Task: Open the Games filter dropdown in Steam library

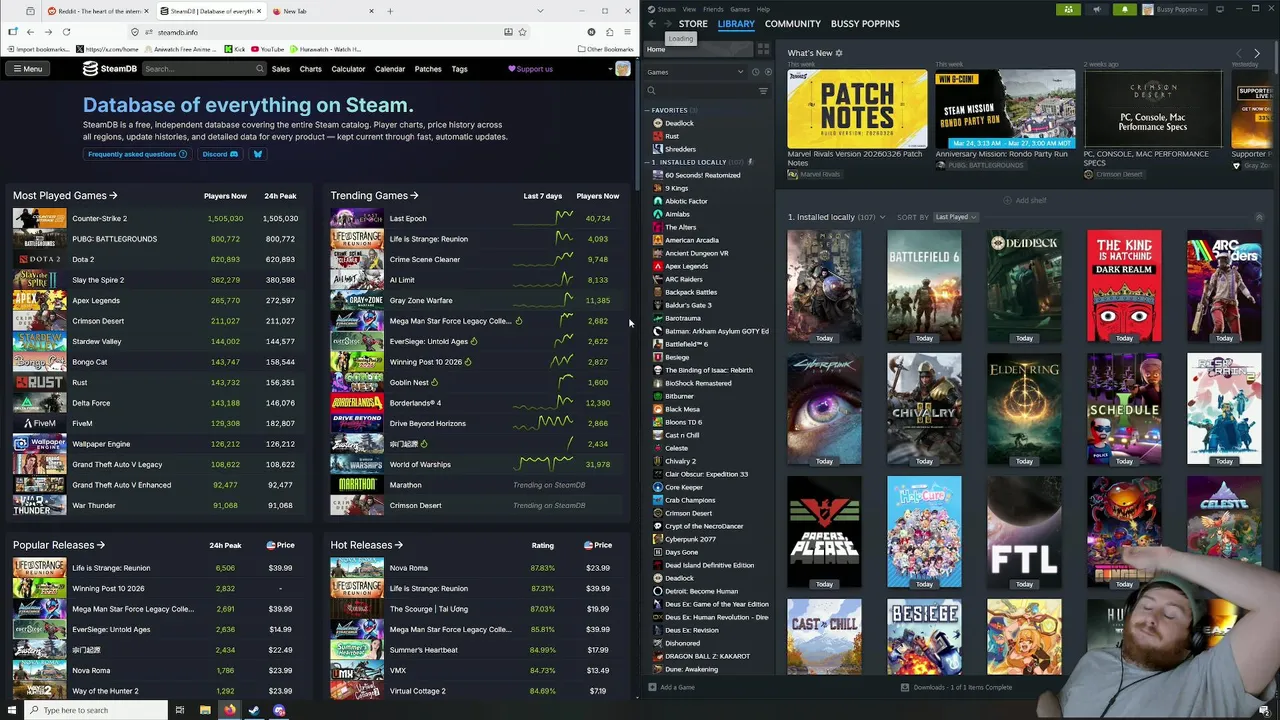Action: click(x=695, y=72)
